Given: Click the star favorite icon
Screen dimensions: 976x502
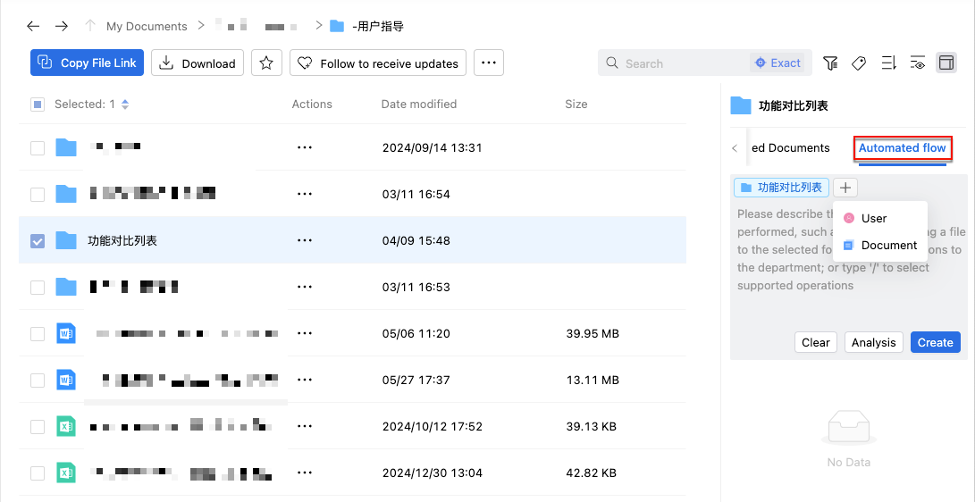Looking at the screenshot, I should [x=266, y=63].
